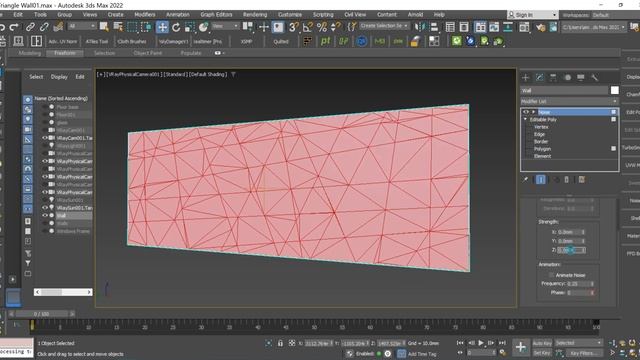
Task: Click the Unlink Selection icon
Action: (x=44, y=27)
